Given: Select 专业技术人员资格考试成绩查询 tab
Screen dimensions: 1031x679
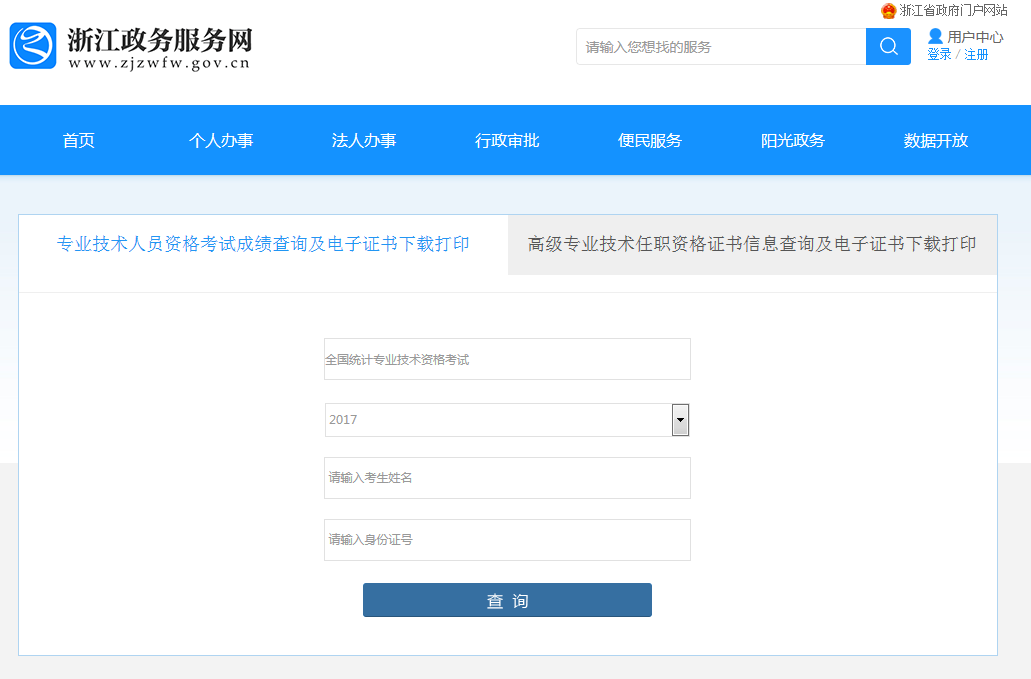Looking at the screenshot, I should point(263,245).
